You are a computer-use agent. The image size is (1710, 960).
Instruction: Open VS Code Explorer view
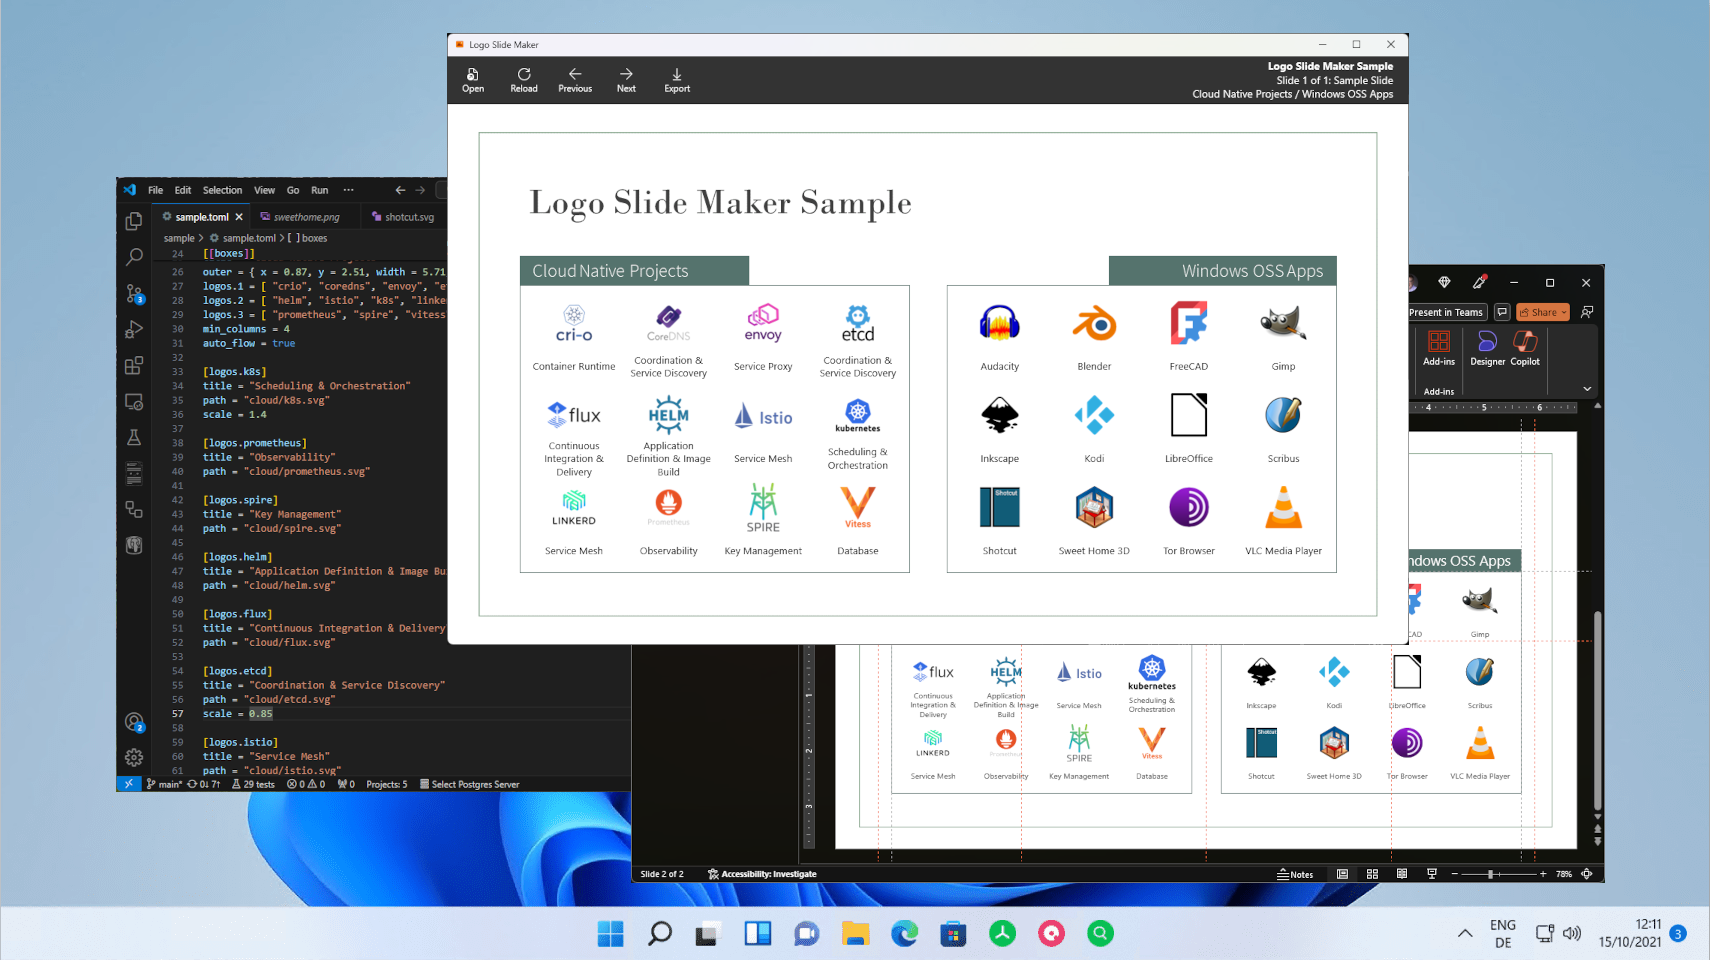(134, 221)
